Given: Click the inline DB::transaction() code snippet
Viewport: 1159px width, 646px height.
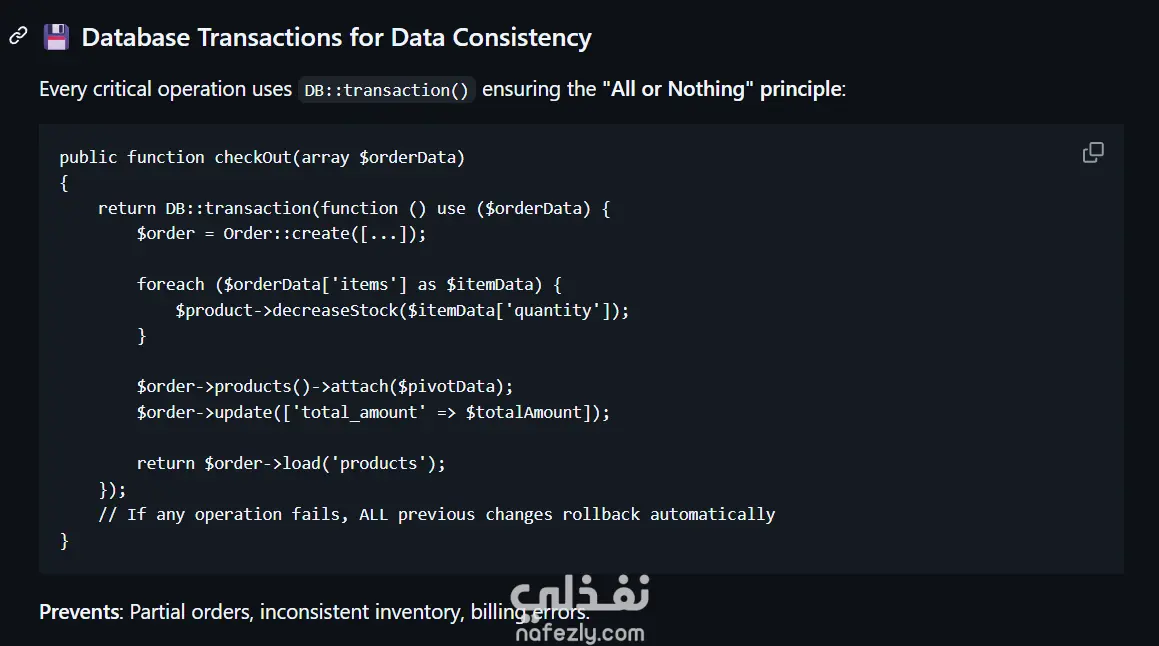Looking at the screenshot, I should click(x=386, y=90).
